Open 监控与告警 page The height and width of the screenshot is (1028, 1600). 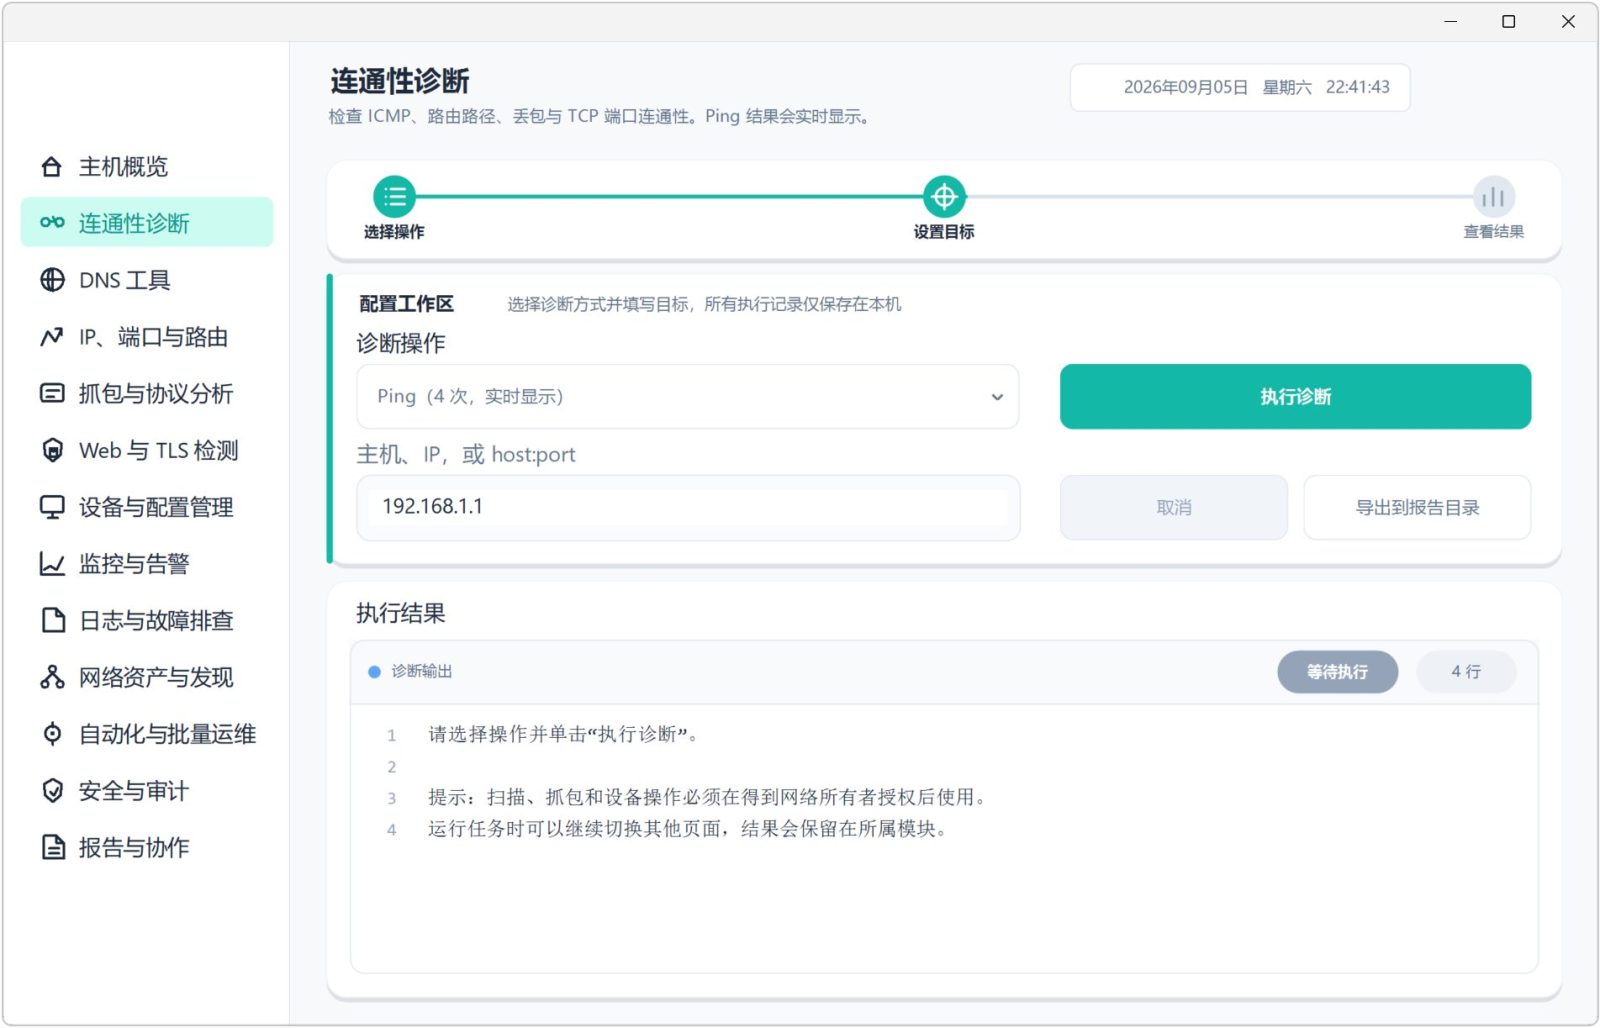tap(147, 564)
